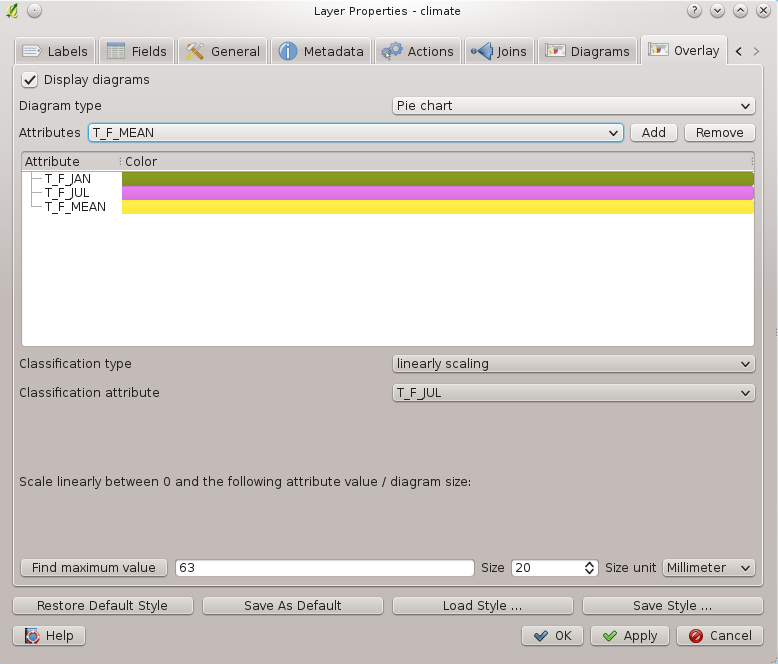This screenshot has height=664, width=778.
Task: Click the Fields tab table icon
Action: [x=116, y=51]
